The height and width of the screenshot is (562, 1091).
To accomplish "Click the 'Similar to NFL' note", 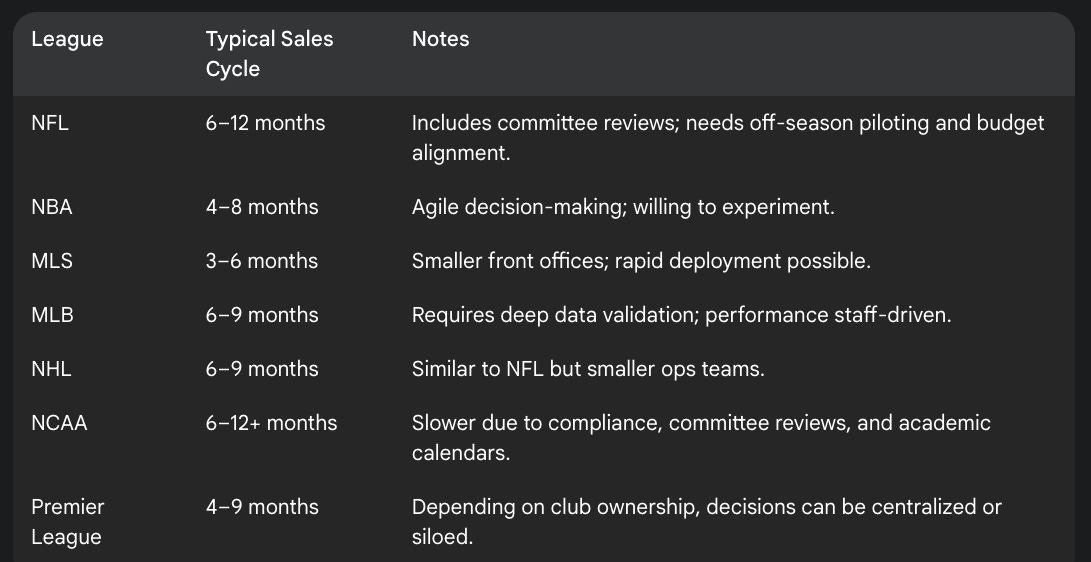I will pyautogui.click(x=588, y=369).
